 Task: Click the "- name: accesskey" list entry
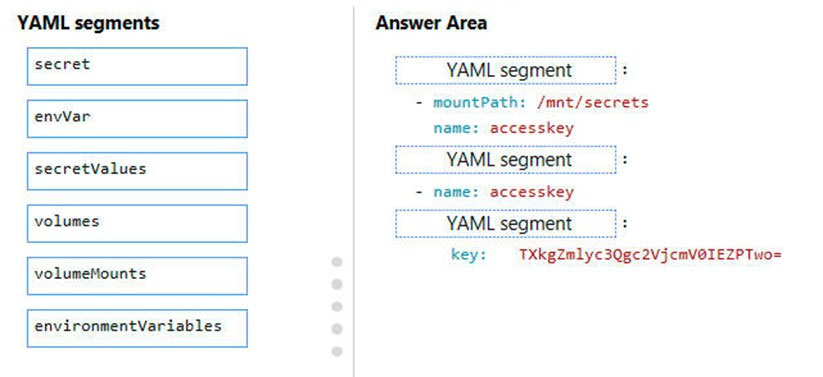click(x=494, y=192)
